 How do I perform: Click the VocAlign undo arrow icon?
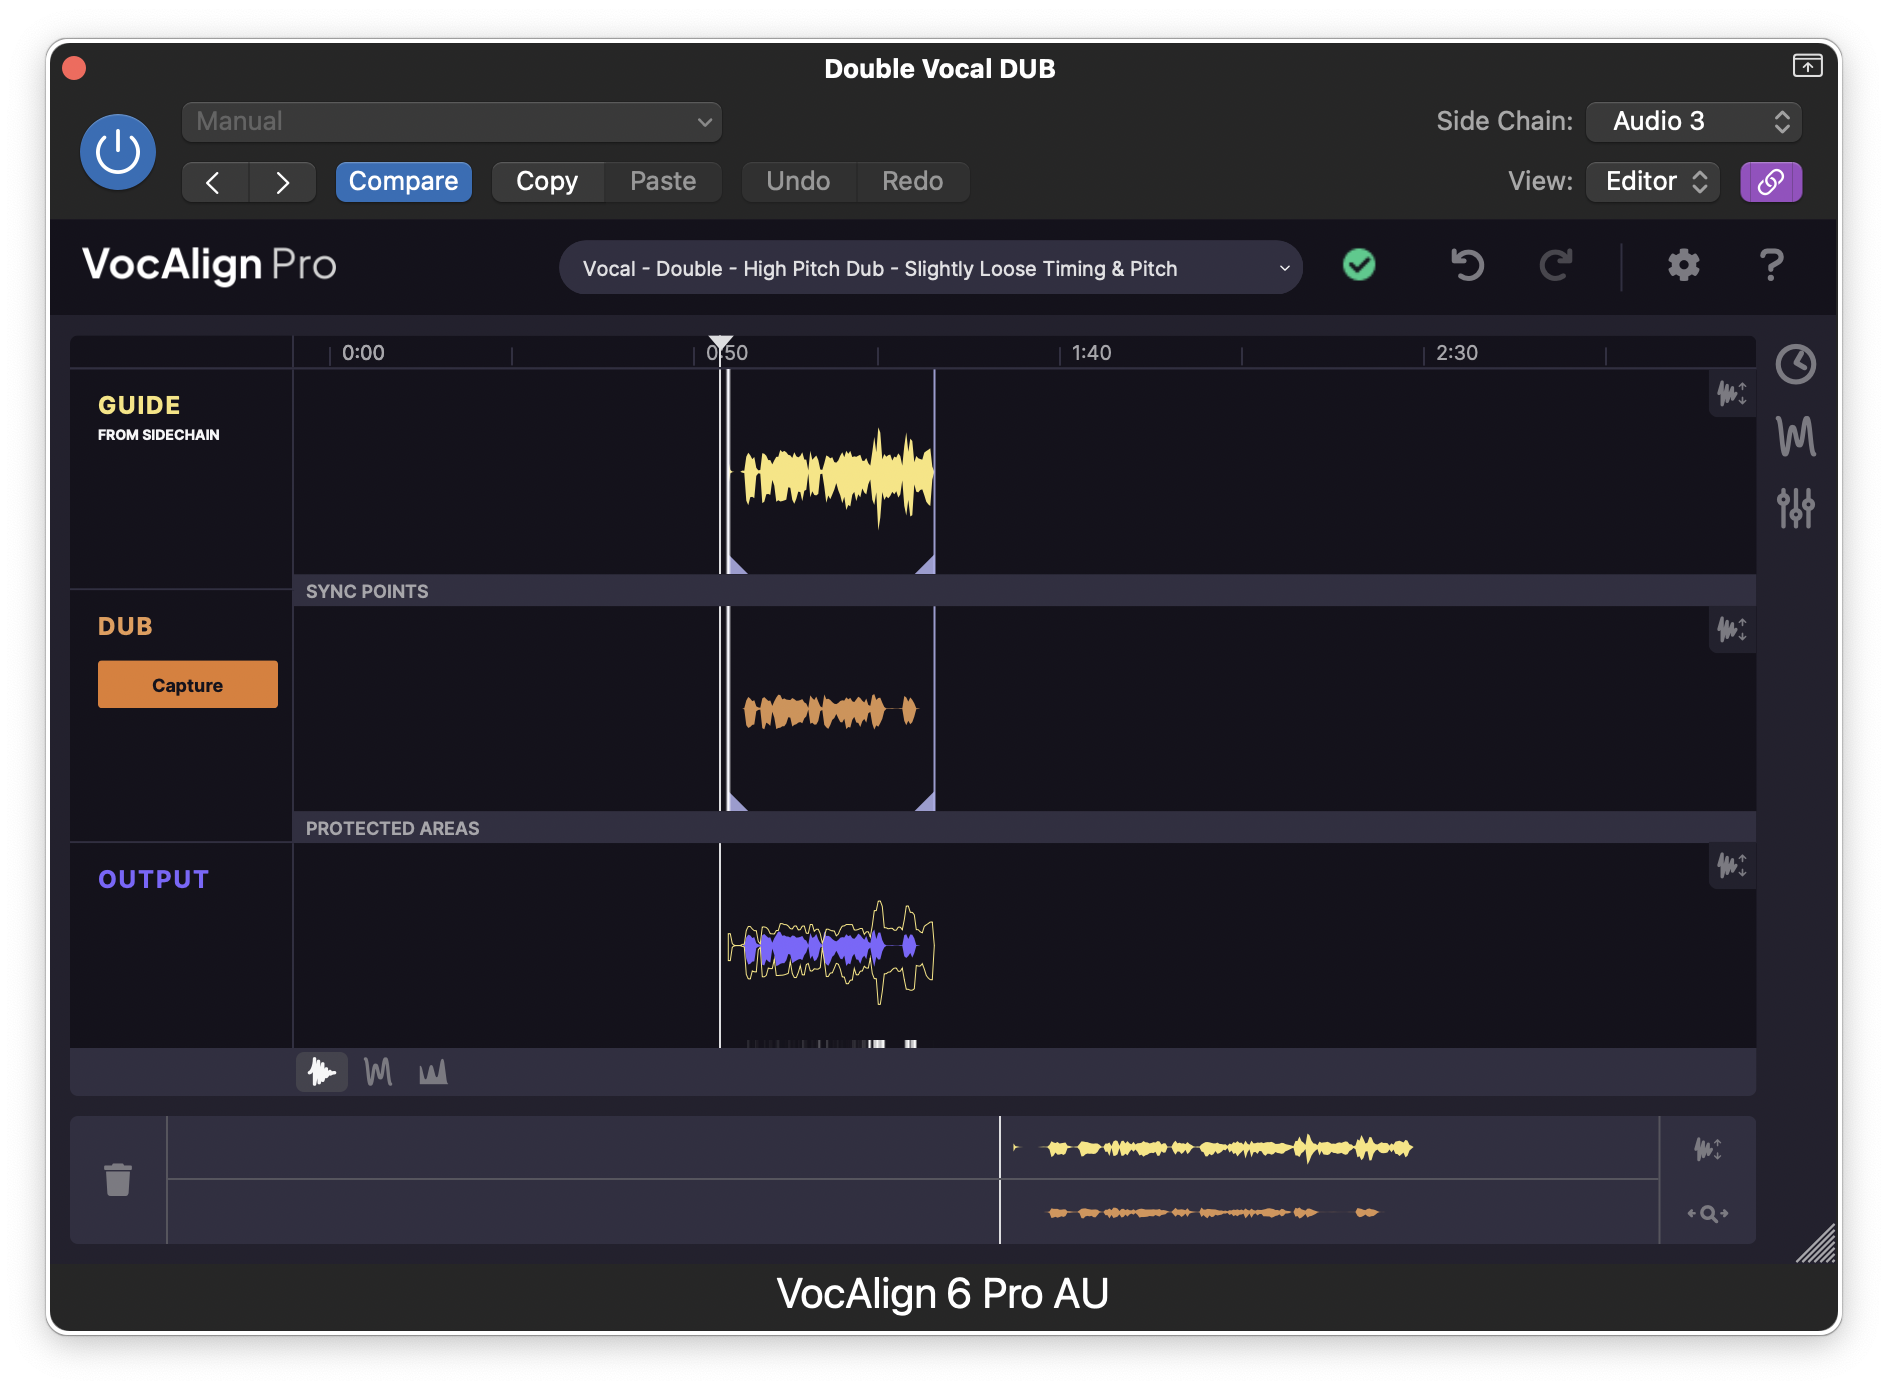click(1466, 266)
